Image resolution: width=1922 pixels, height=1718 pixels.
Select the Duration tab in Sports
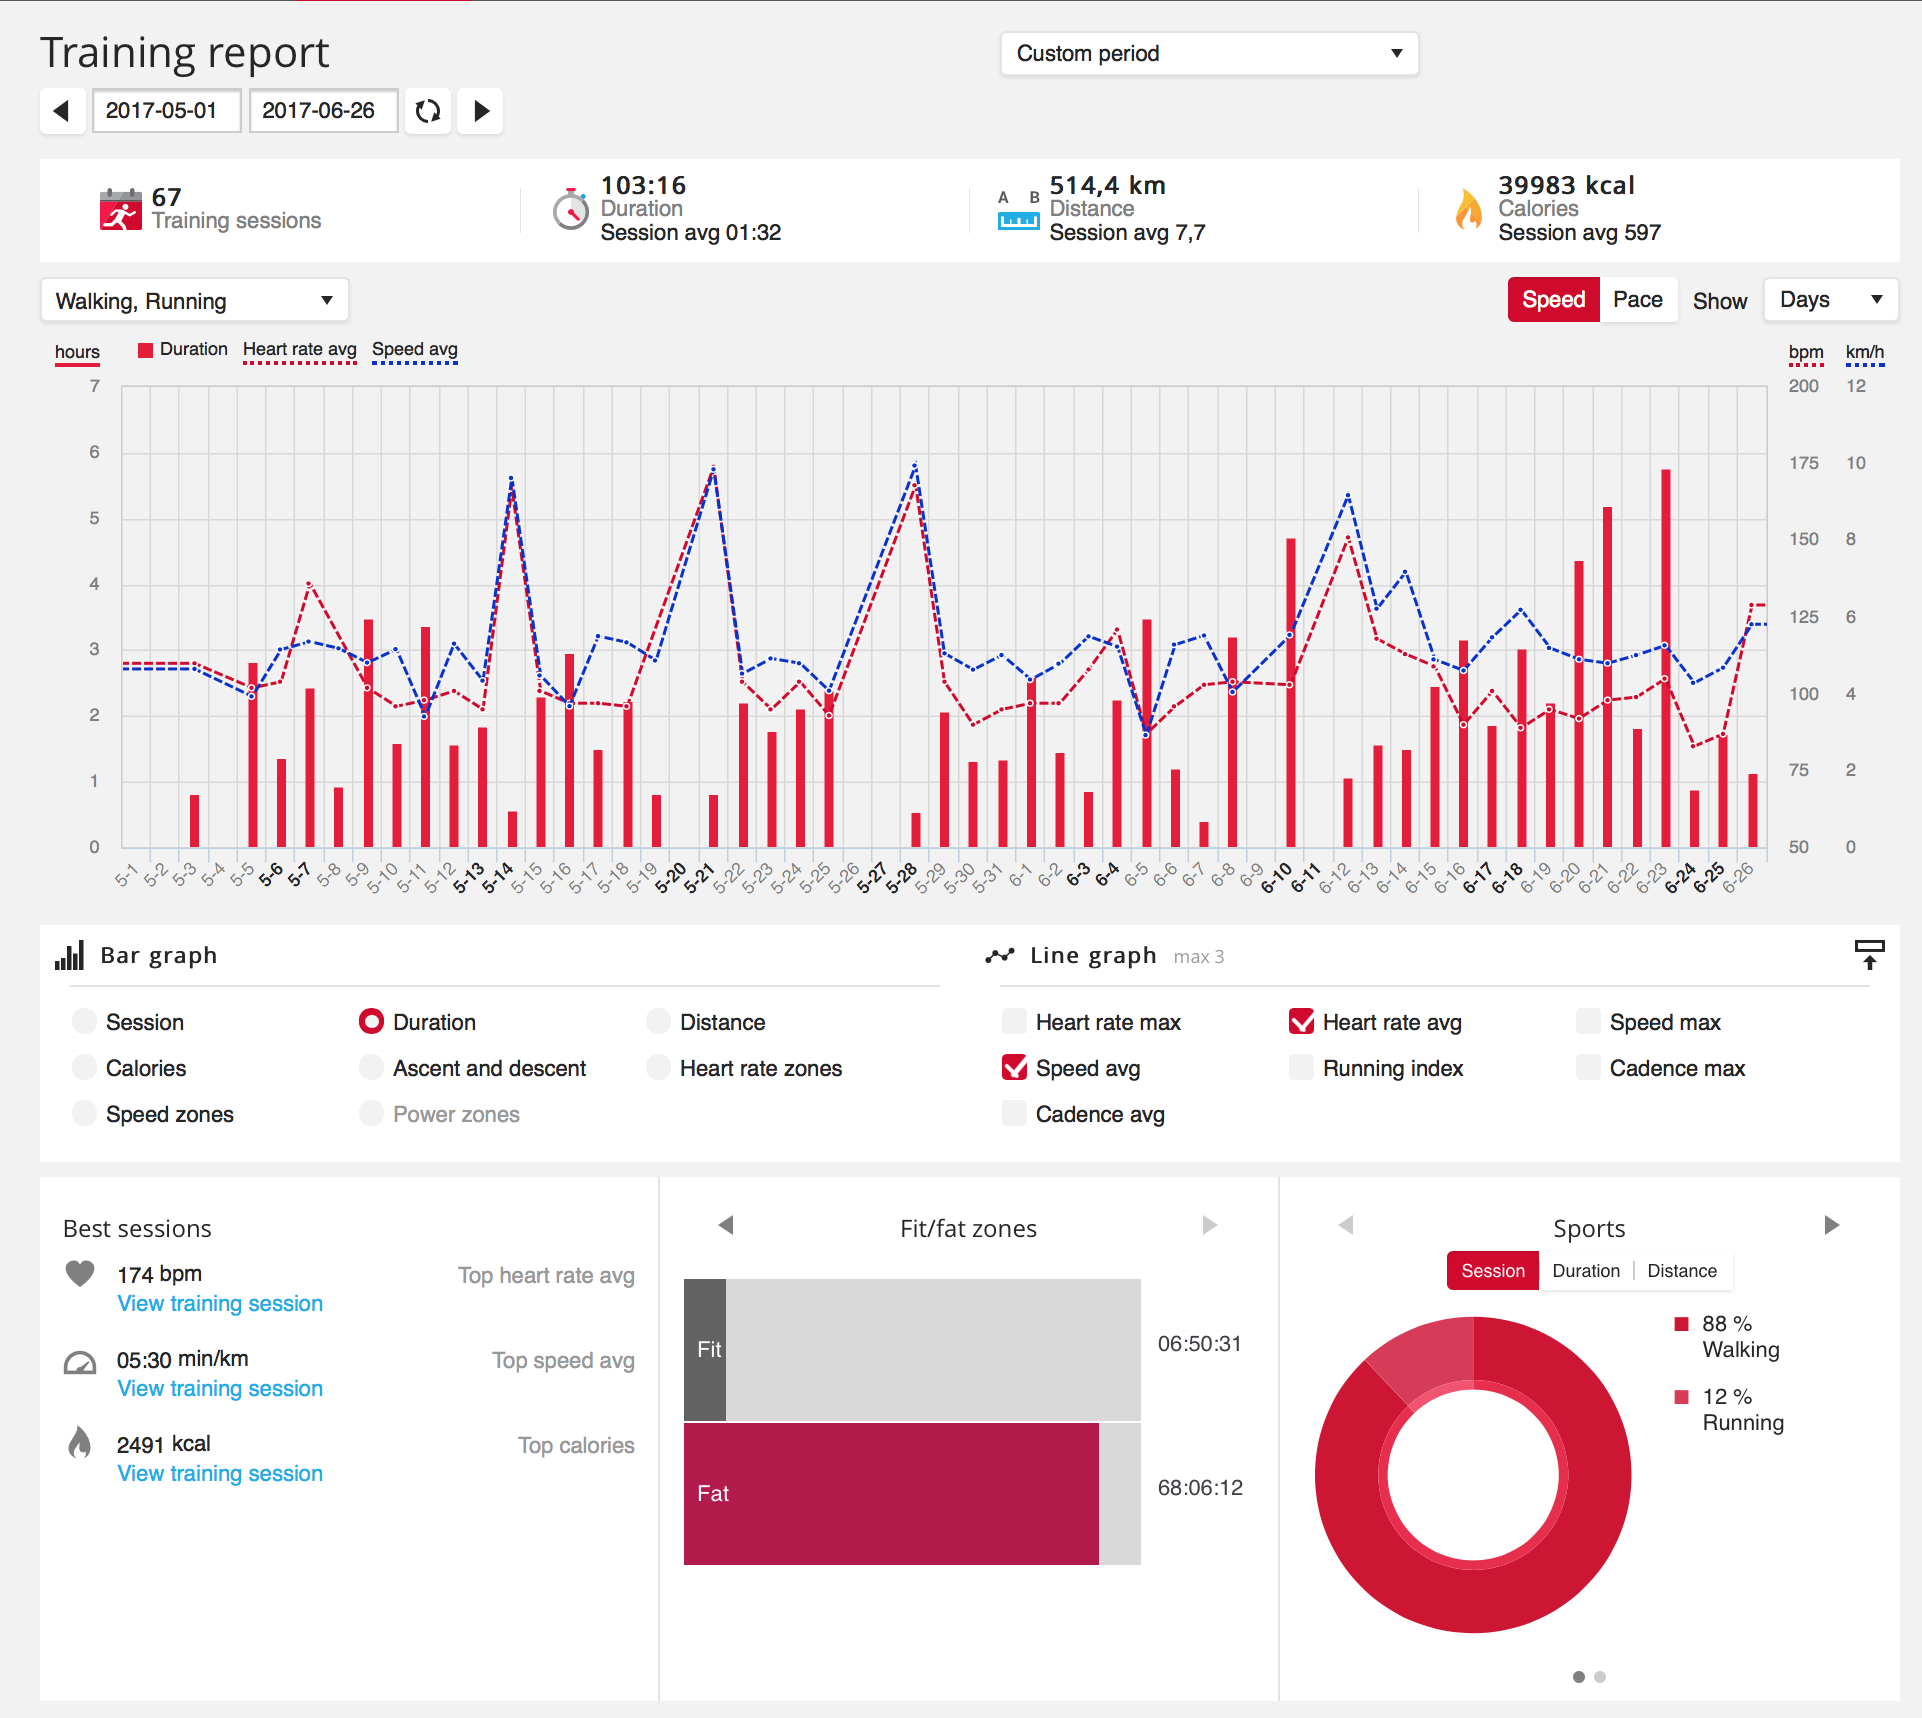[x=1585, y=1271]
